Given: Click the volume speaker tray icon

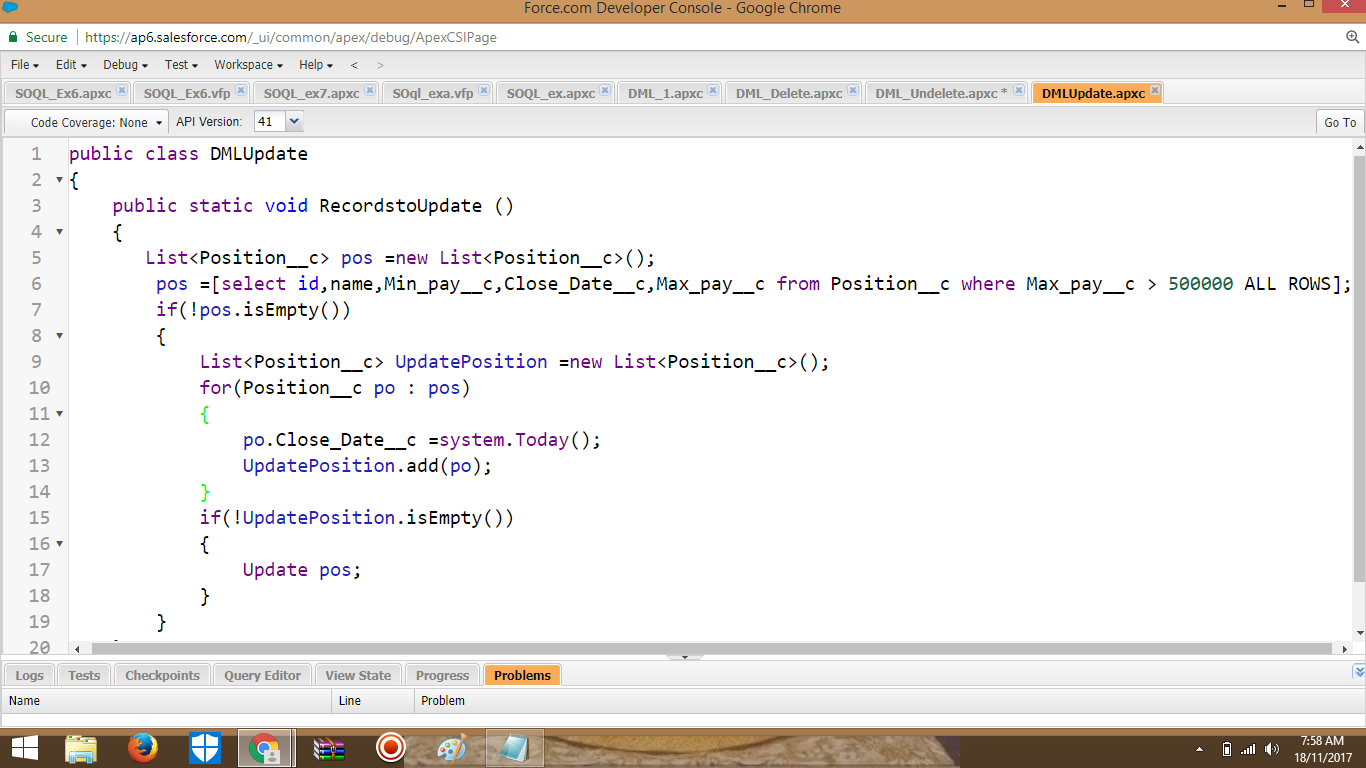Looking at the screenshot, I should (x=1272, y=749).
